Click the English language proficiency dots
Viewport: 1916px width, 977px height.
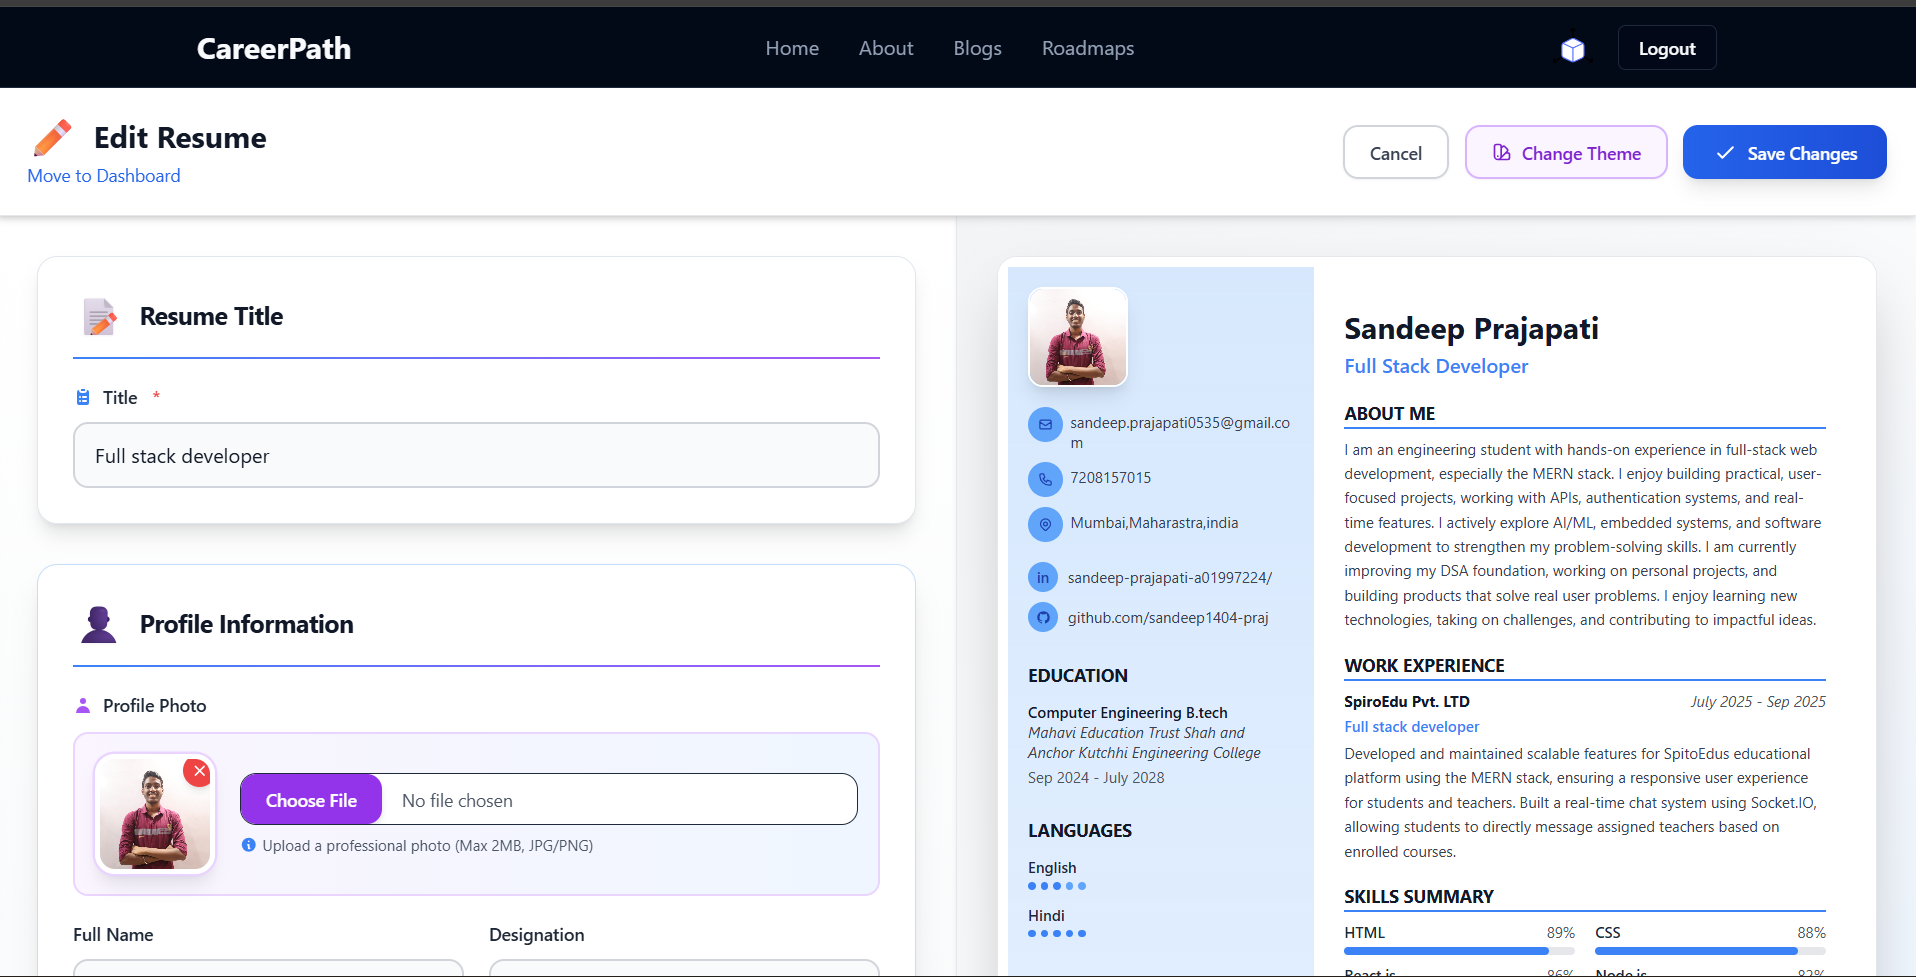coord(1057,886)
